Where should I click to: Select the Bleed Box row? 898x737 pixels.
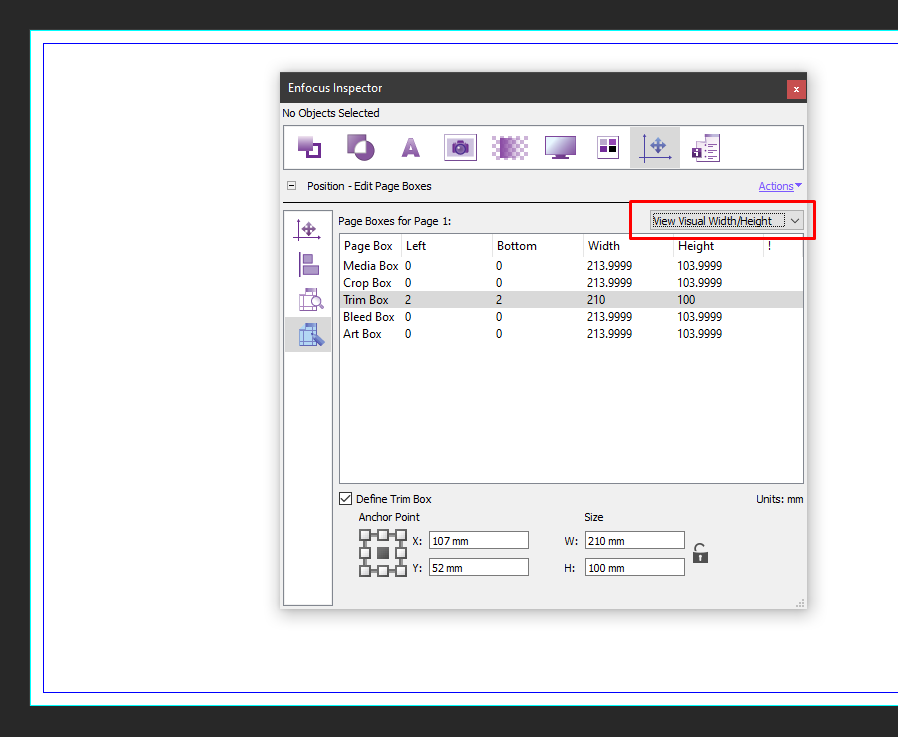[571, 317]
